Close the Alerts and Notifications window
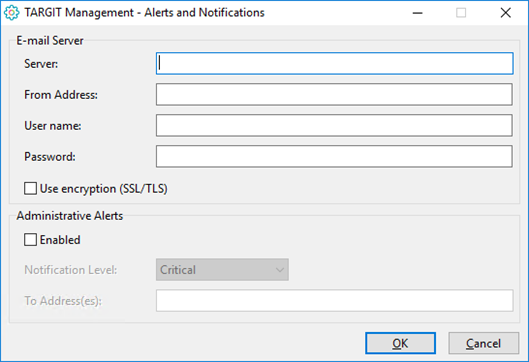529x362 pixels. pos(505,13)
